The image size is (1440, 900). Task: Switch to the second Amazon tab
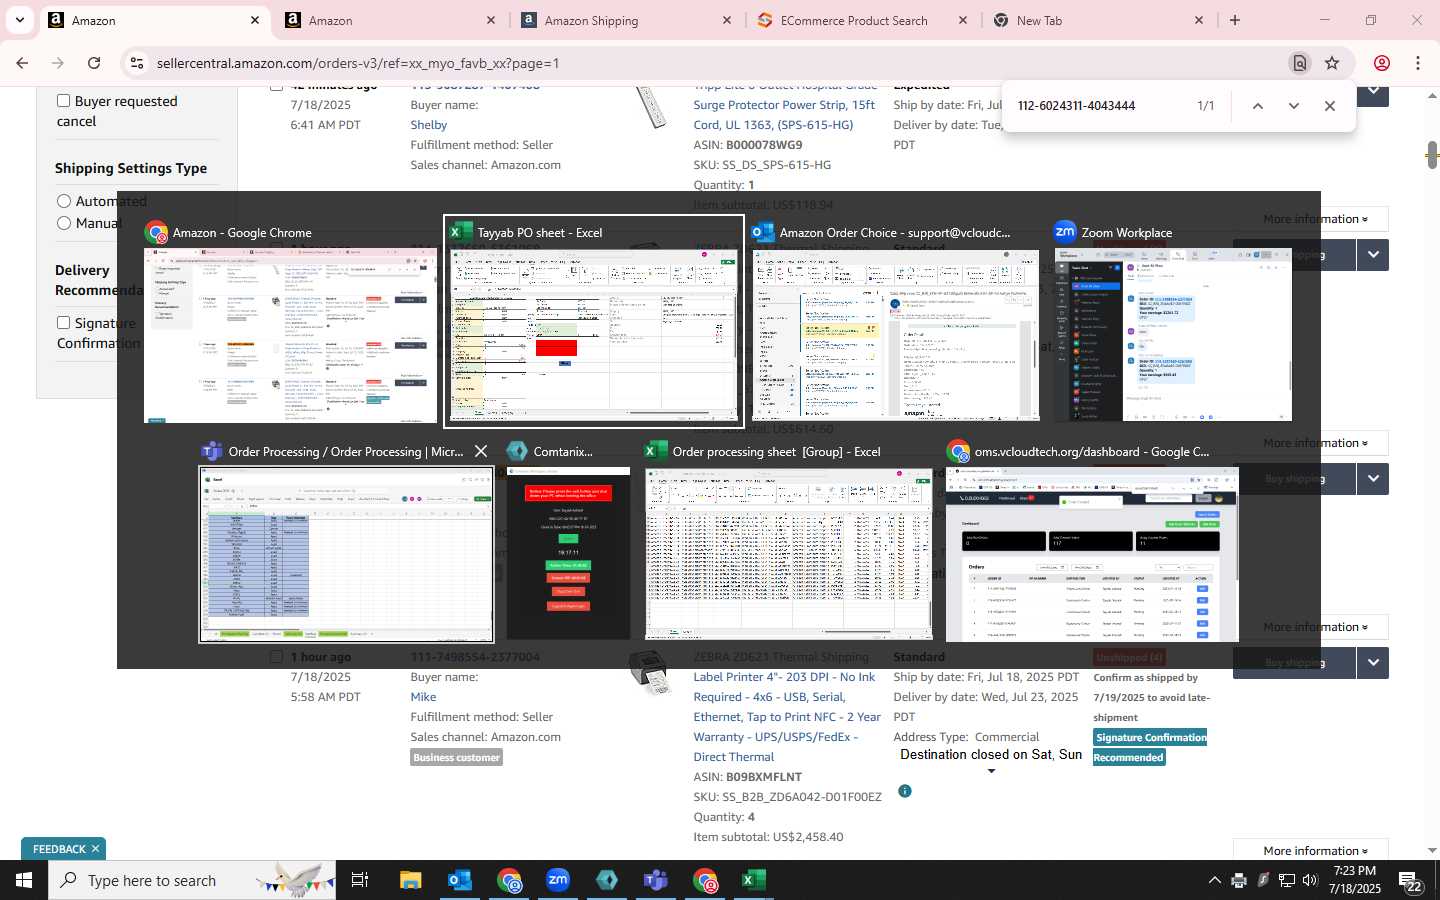coord(390,20)
